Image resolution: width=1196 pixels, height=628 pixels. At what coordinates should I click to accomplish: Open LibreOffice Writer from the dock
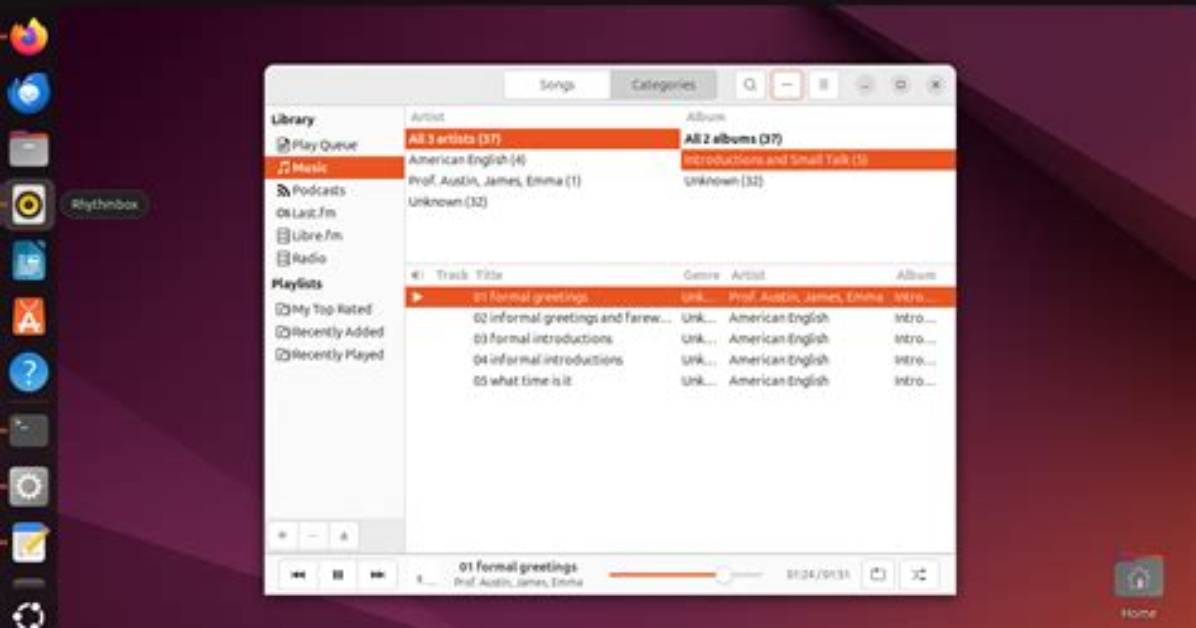coord(28,260)
